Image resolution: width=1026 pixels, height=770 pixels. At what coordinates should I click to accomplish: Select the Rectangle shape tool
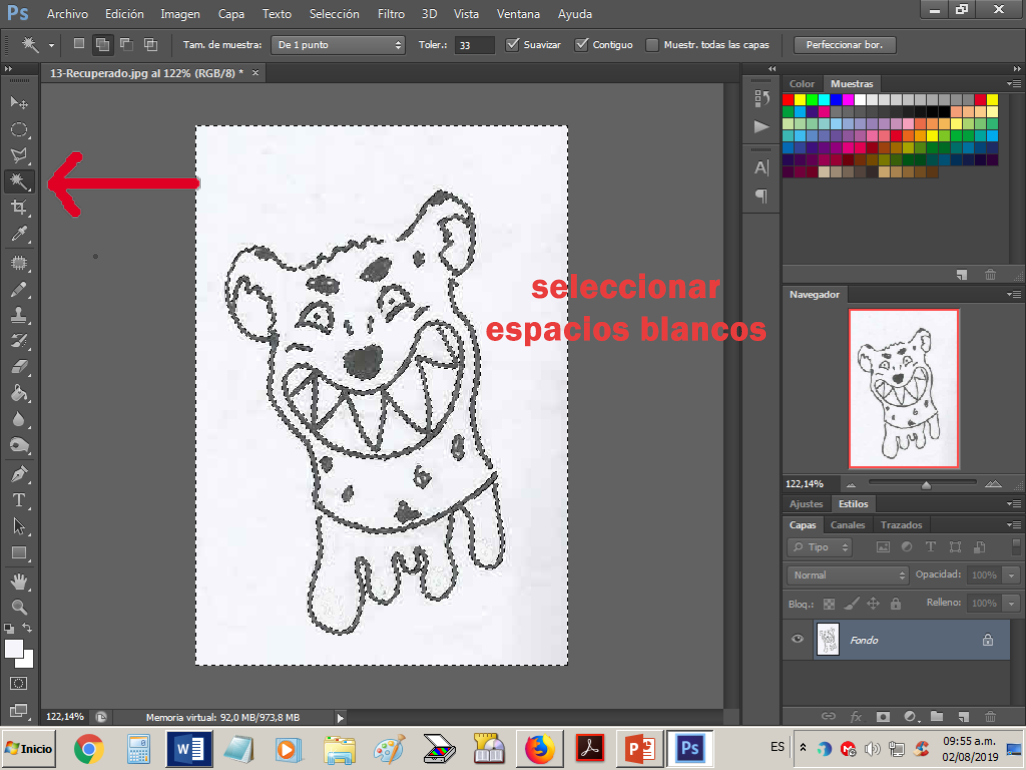19,553
